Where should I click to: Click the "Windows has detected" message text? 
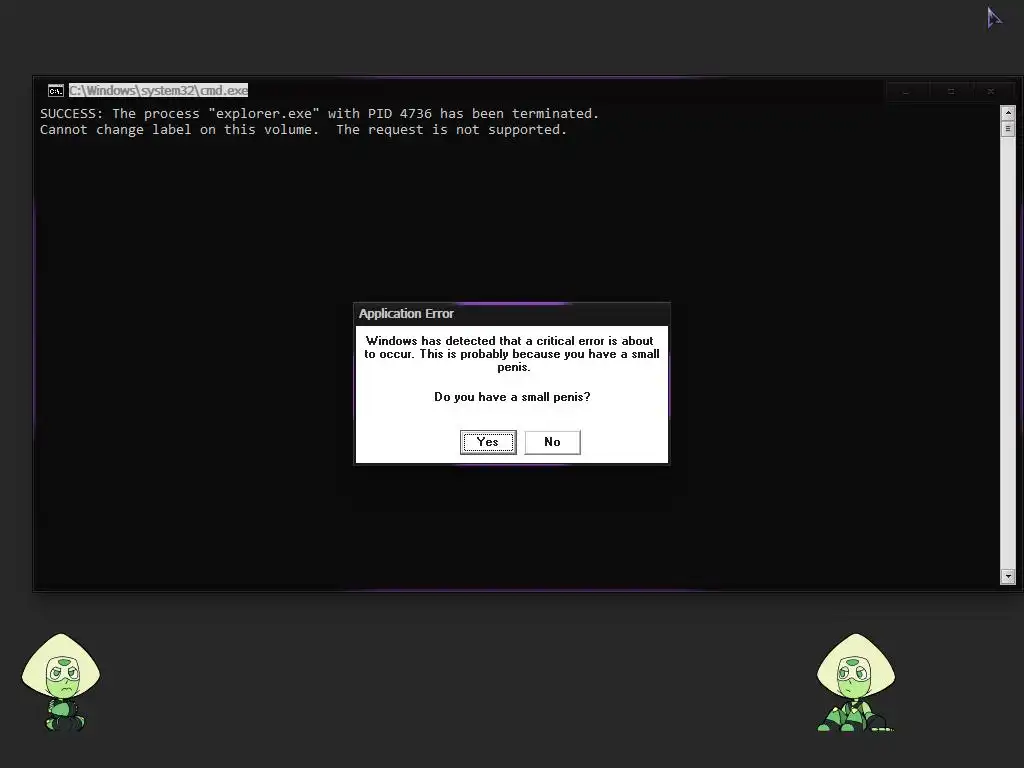(512, 354)
